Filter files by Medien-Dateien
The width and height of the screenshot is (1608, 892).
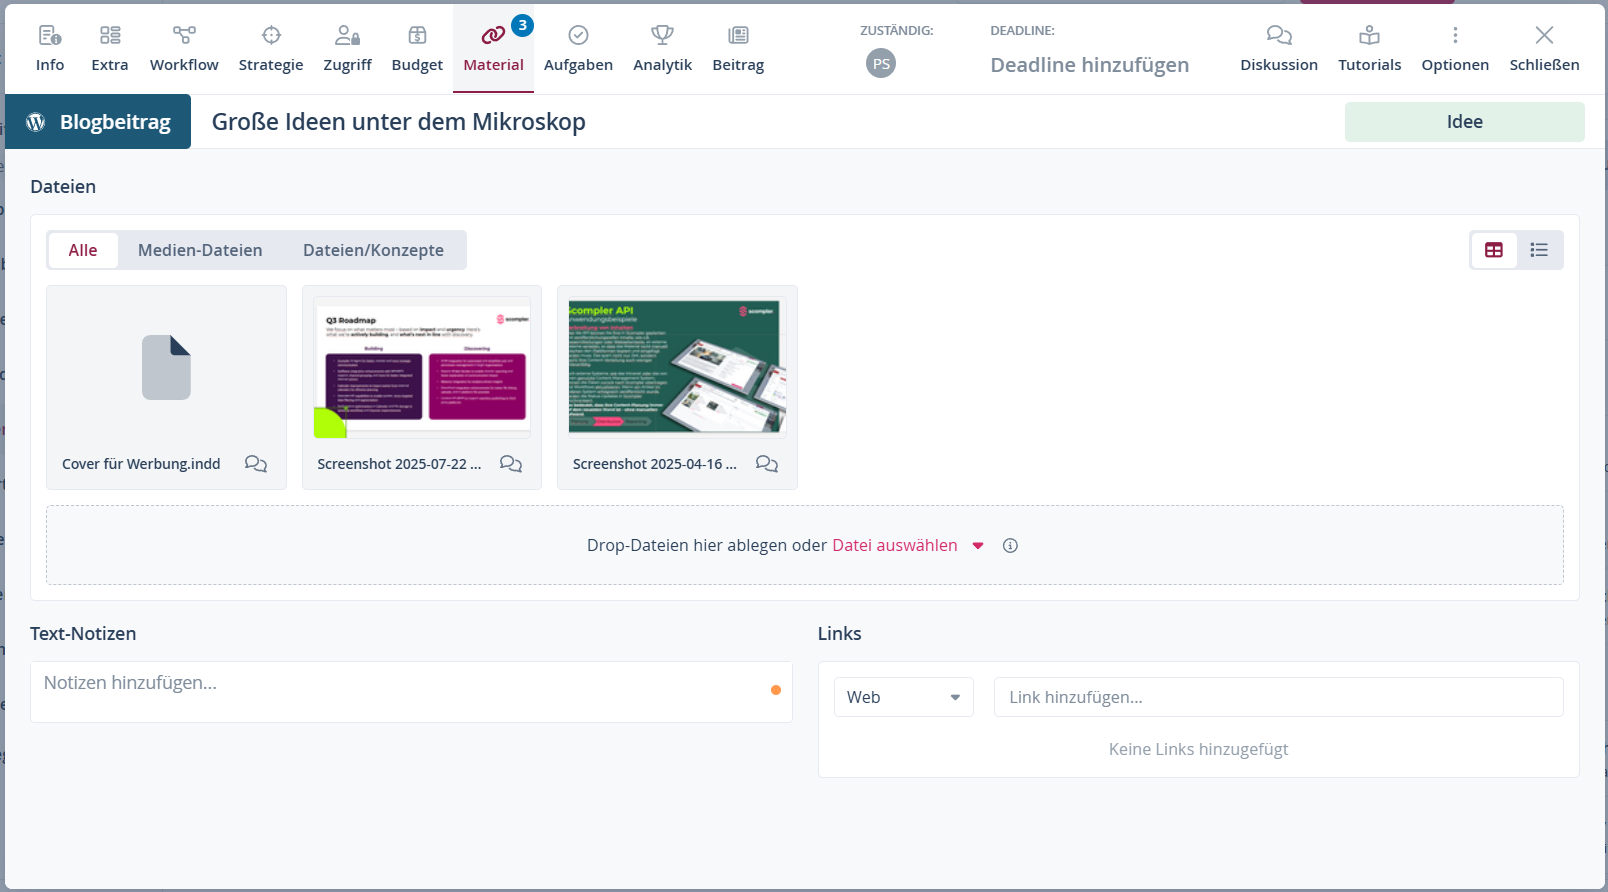click(x=200, y=250)
